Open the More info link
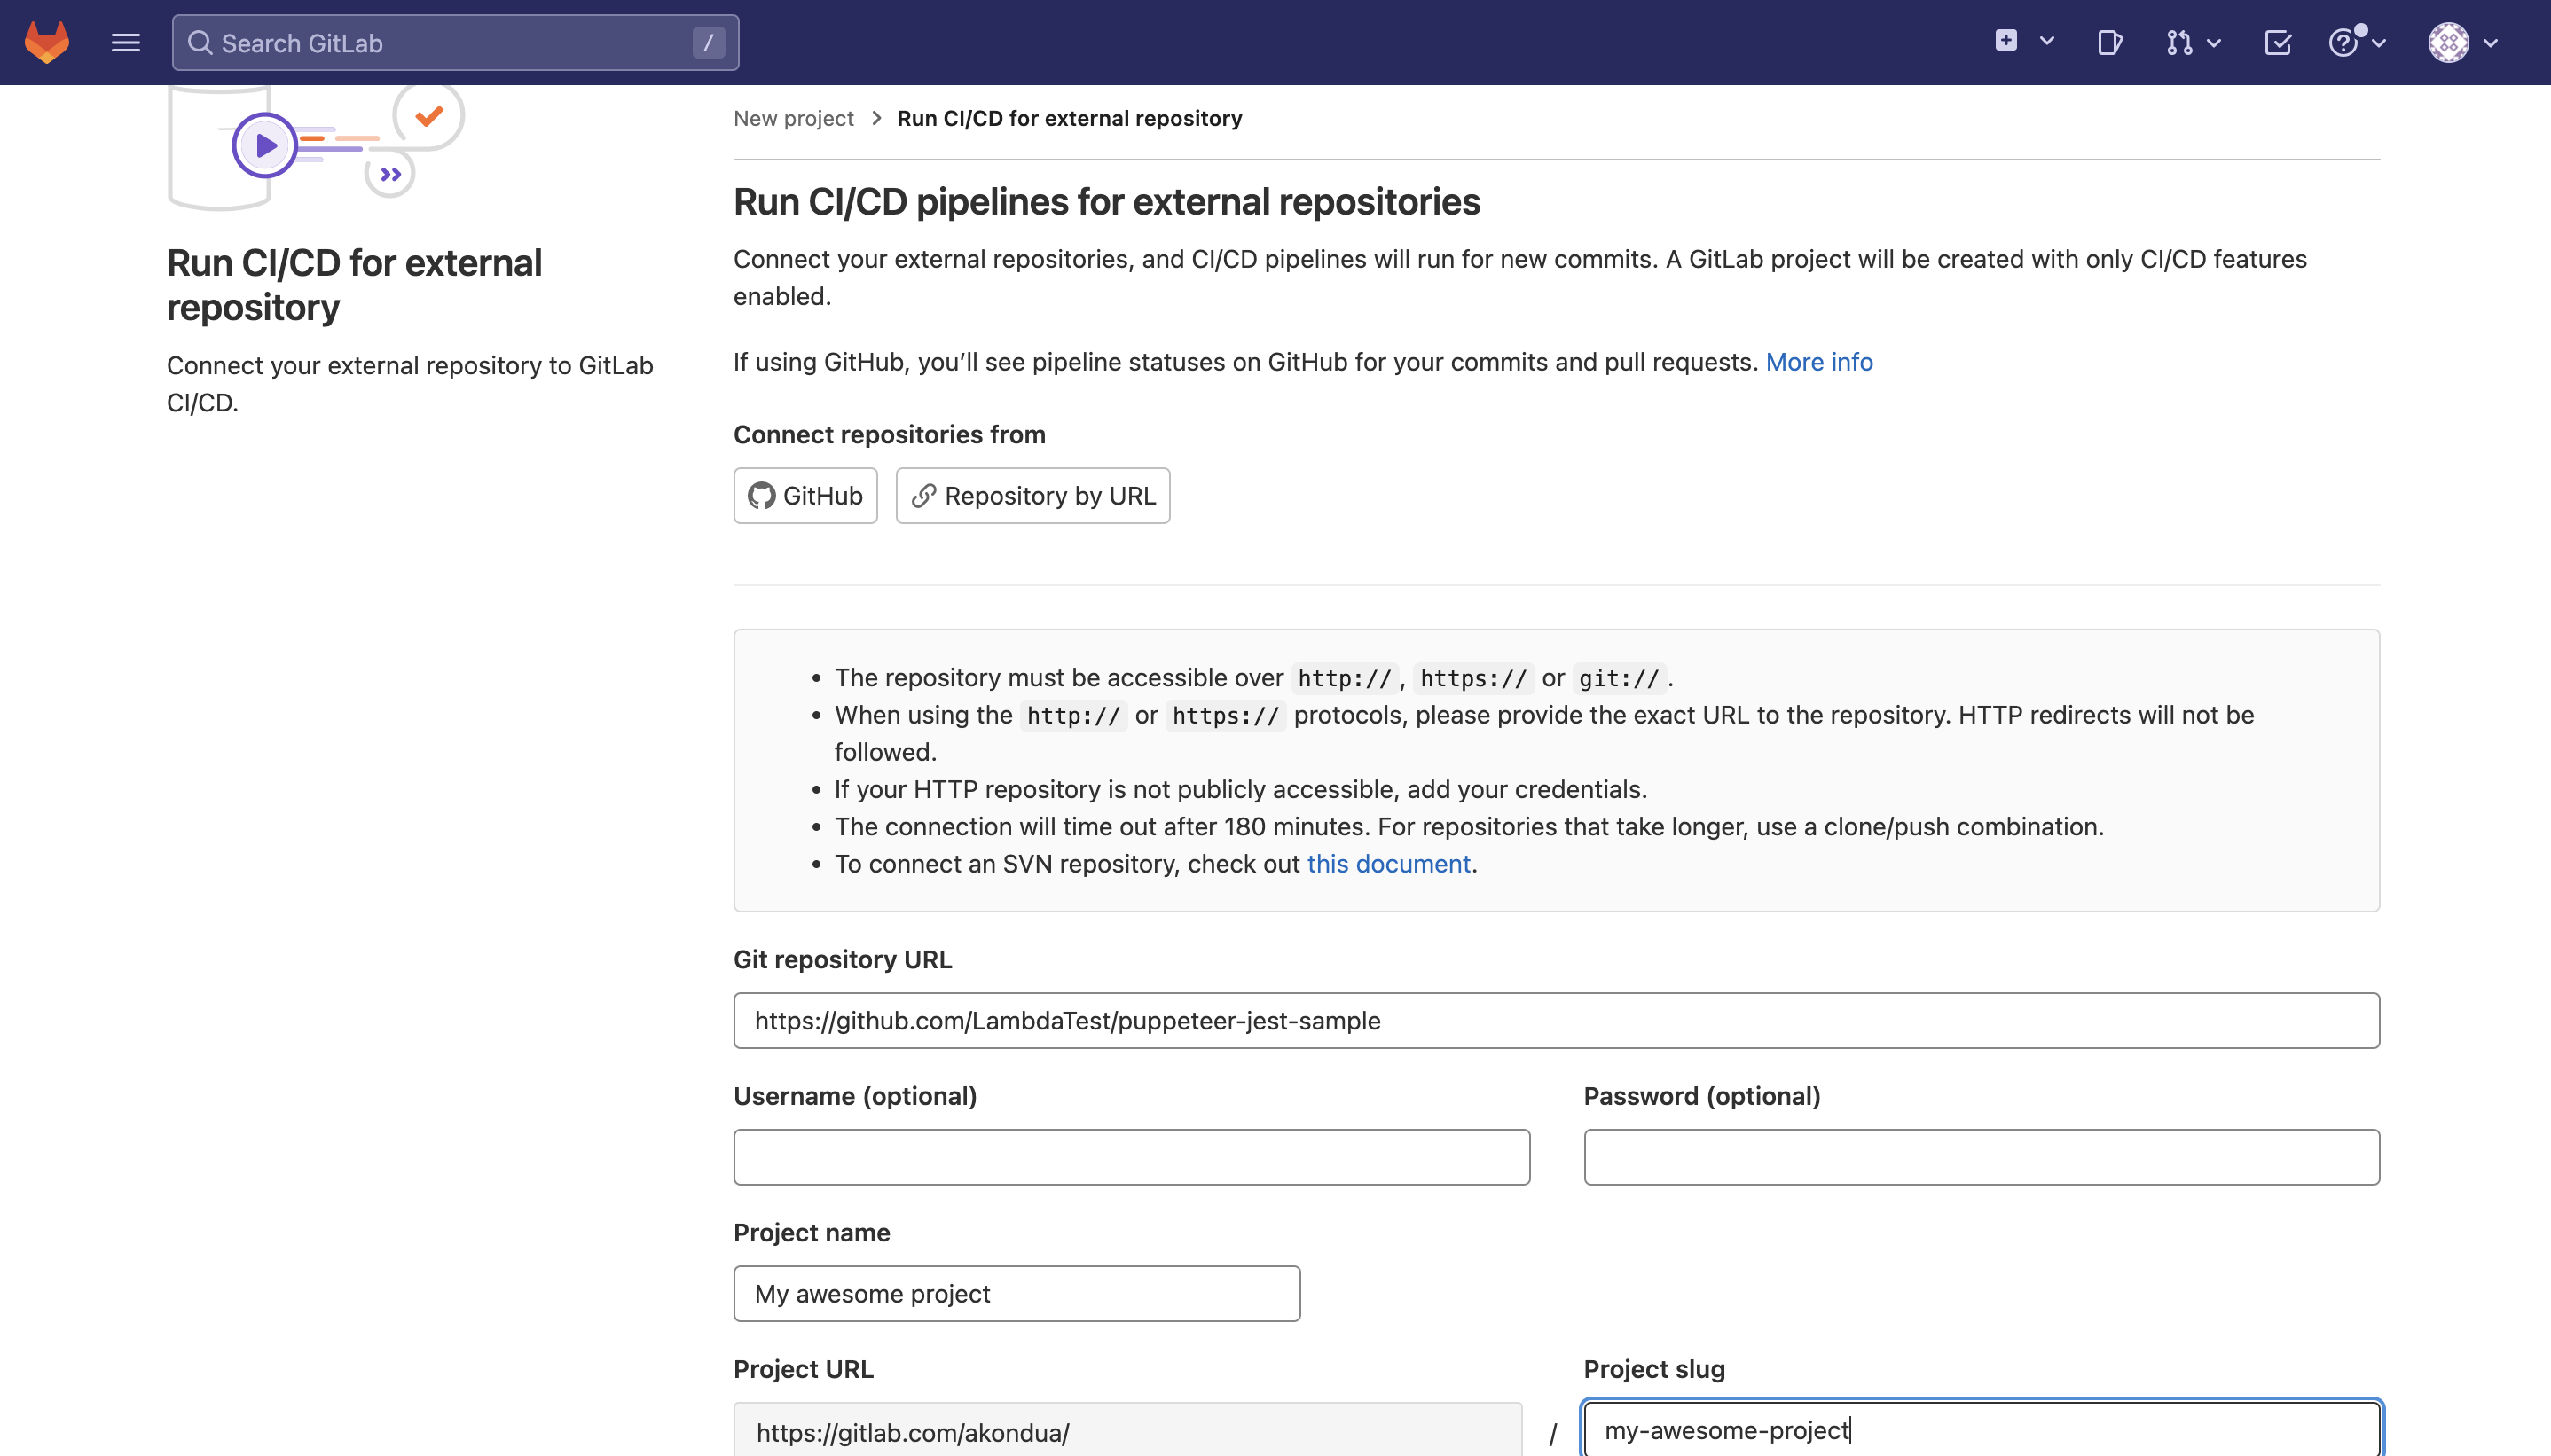 tap(1818, 362)
